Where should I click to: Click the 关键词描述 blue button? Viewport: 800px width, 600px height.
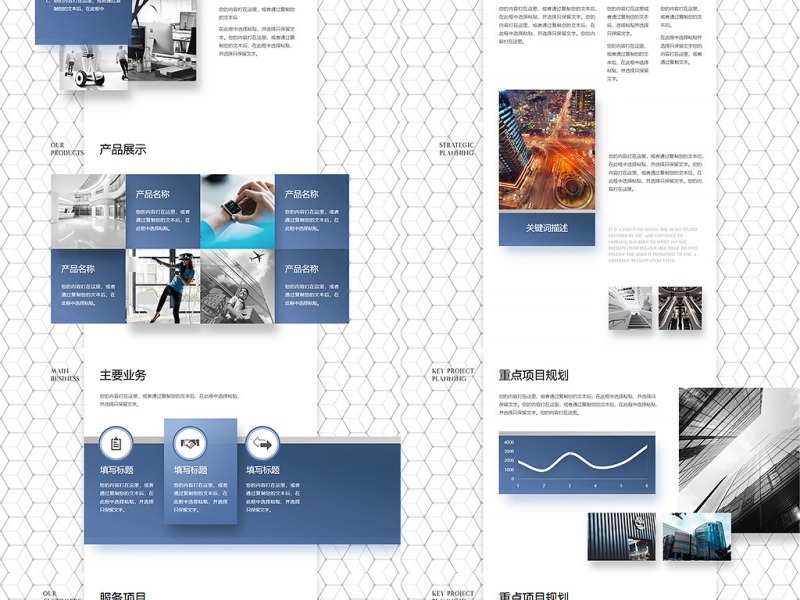[x=546, y=228]
